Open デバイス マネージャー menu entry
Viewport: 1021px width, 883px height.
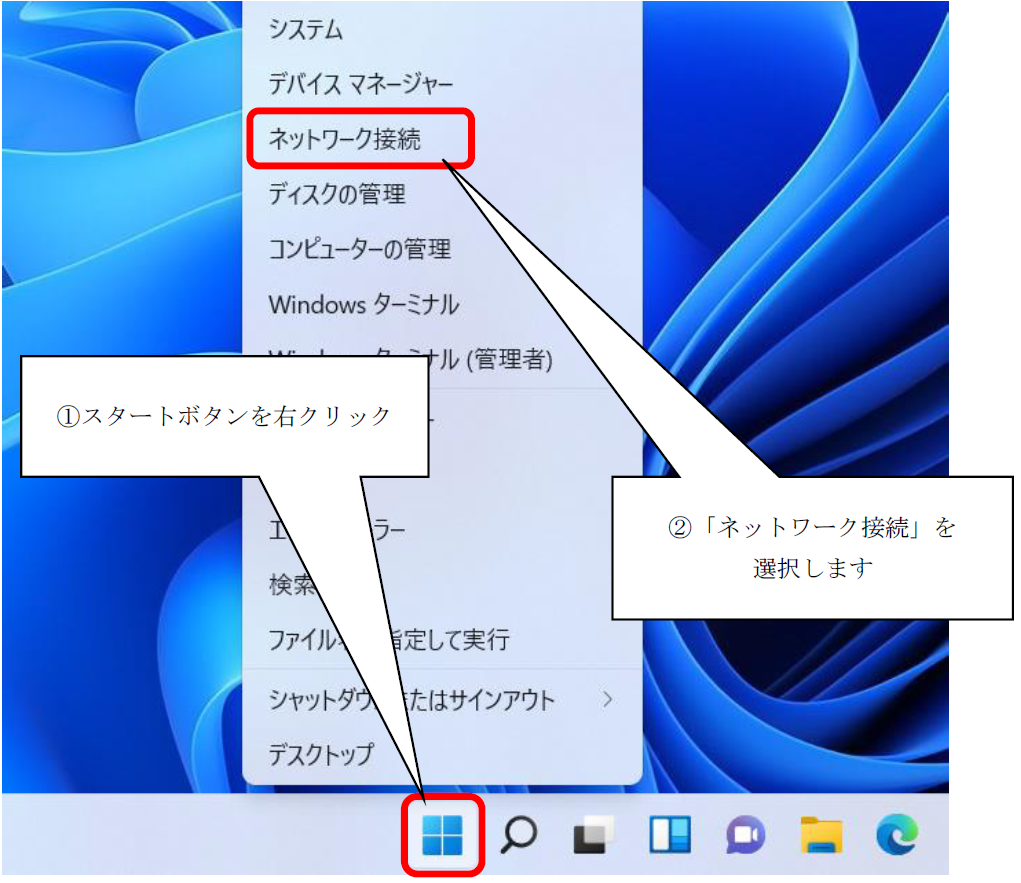[360, 84]
